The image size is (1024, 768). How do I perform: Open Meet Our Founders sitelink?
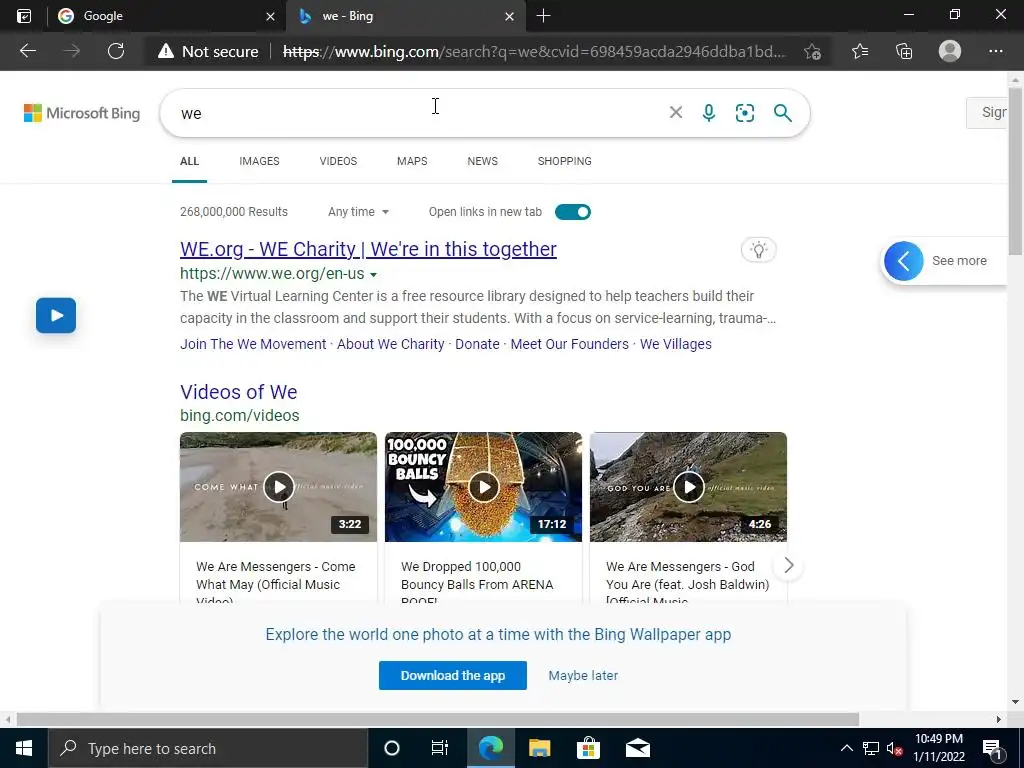coord(569,344)
